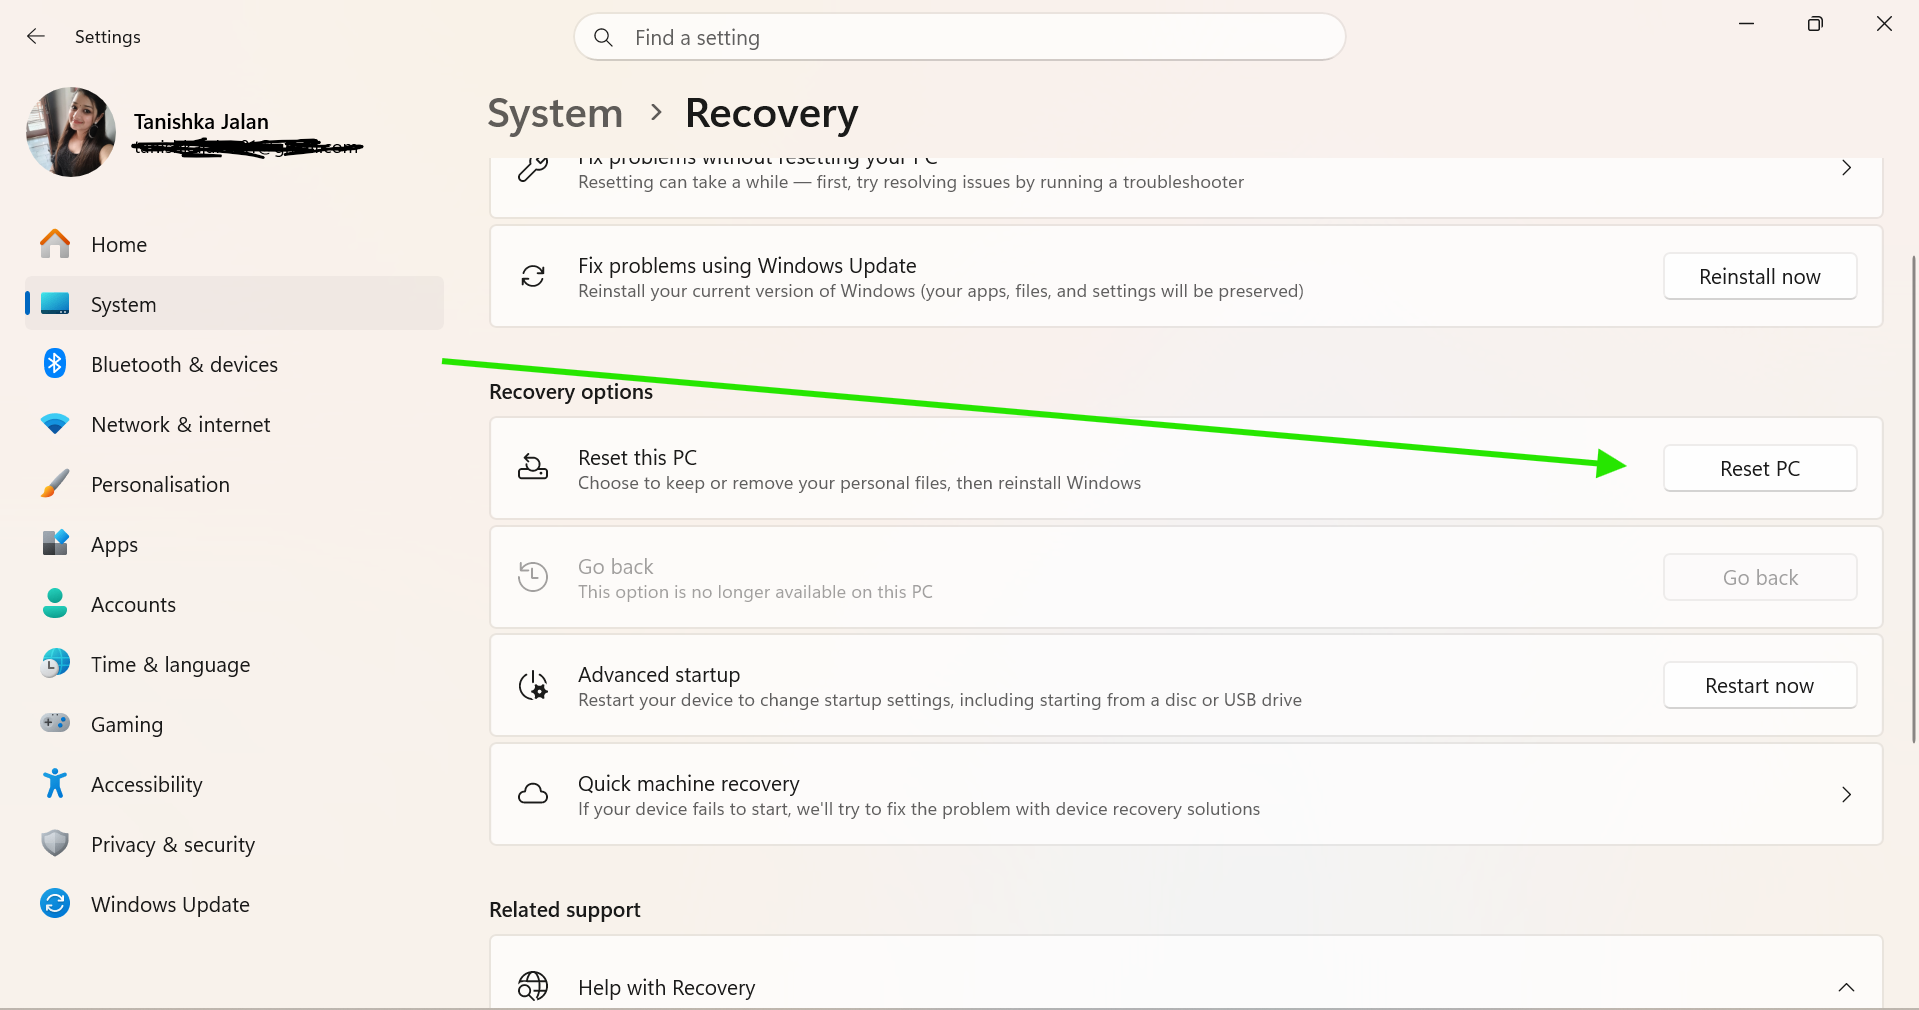Viewport: 1919px width, 1010px height.
Task: Open Personalisation settings
Action: point(234,484)
